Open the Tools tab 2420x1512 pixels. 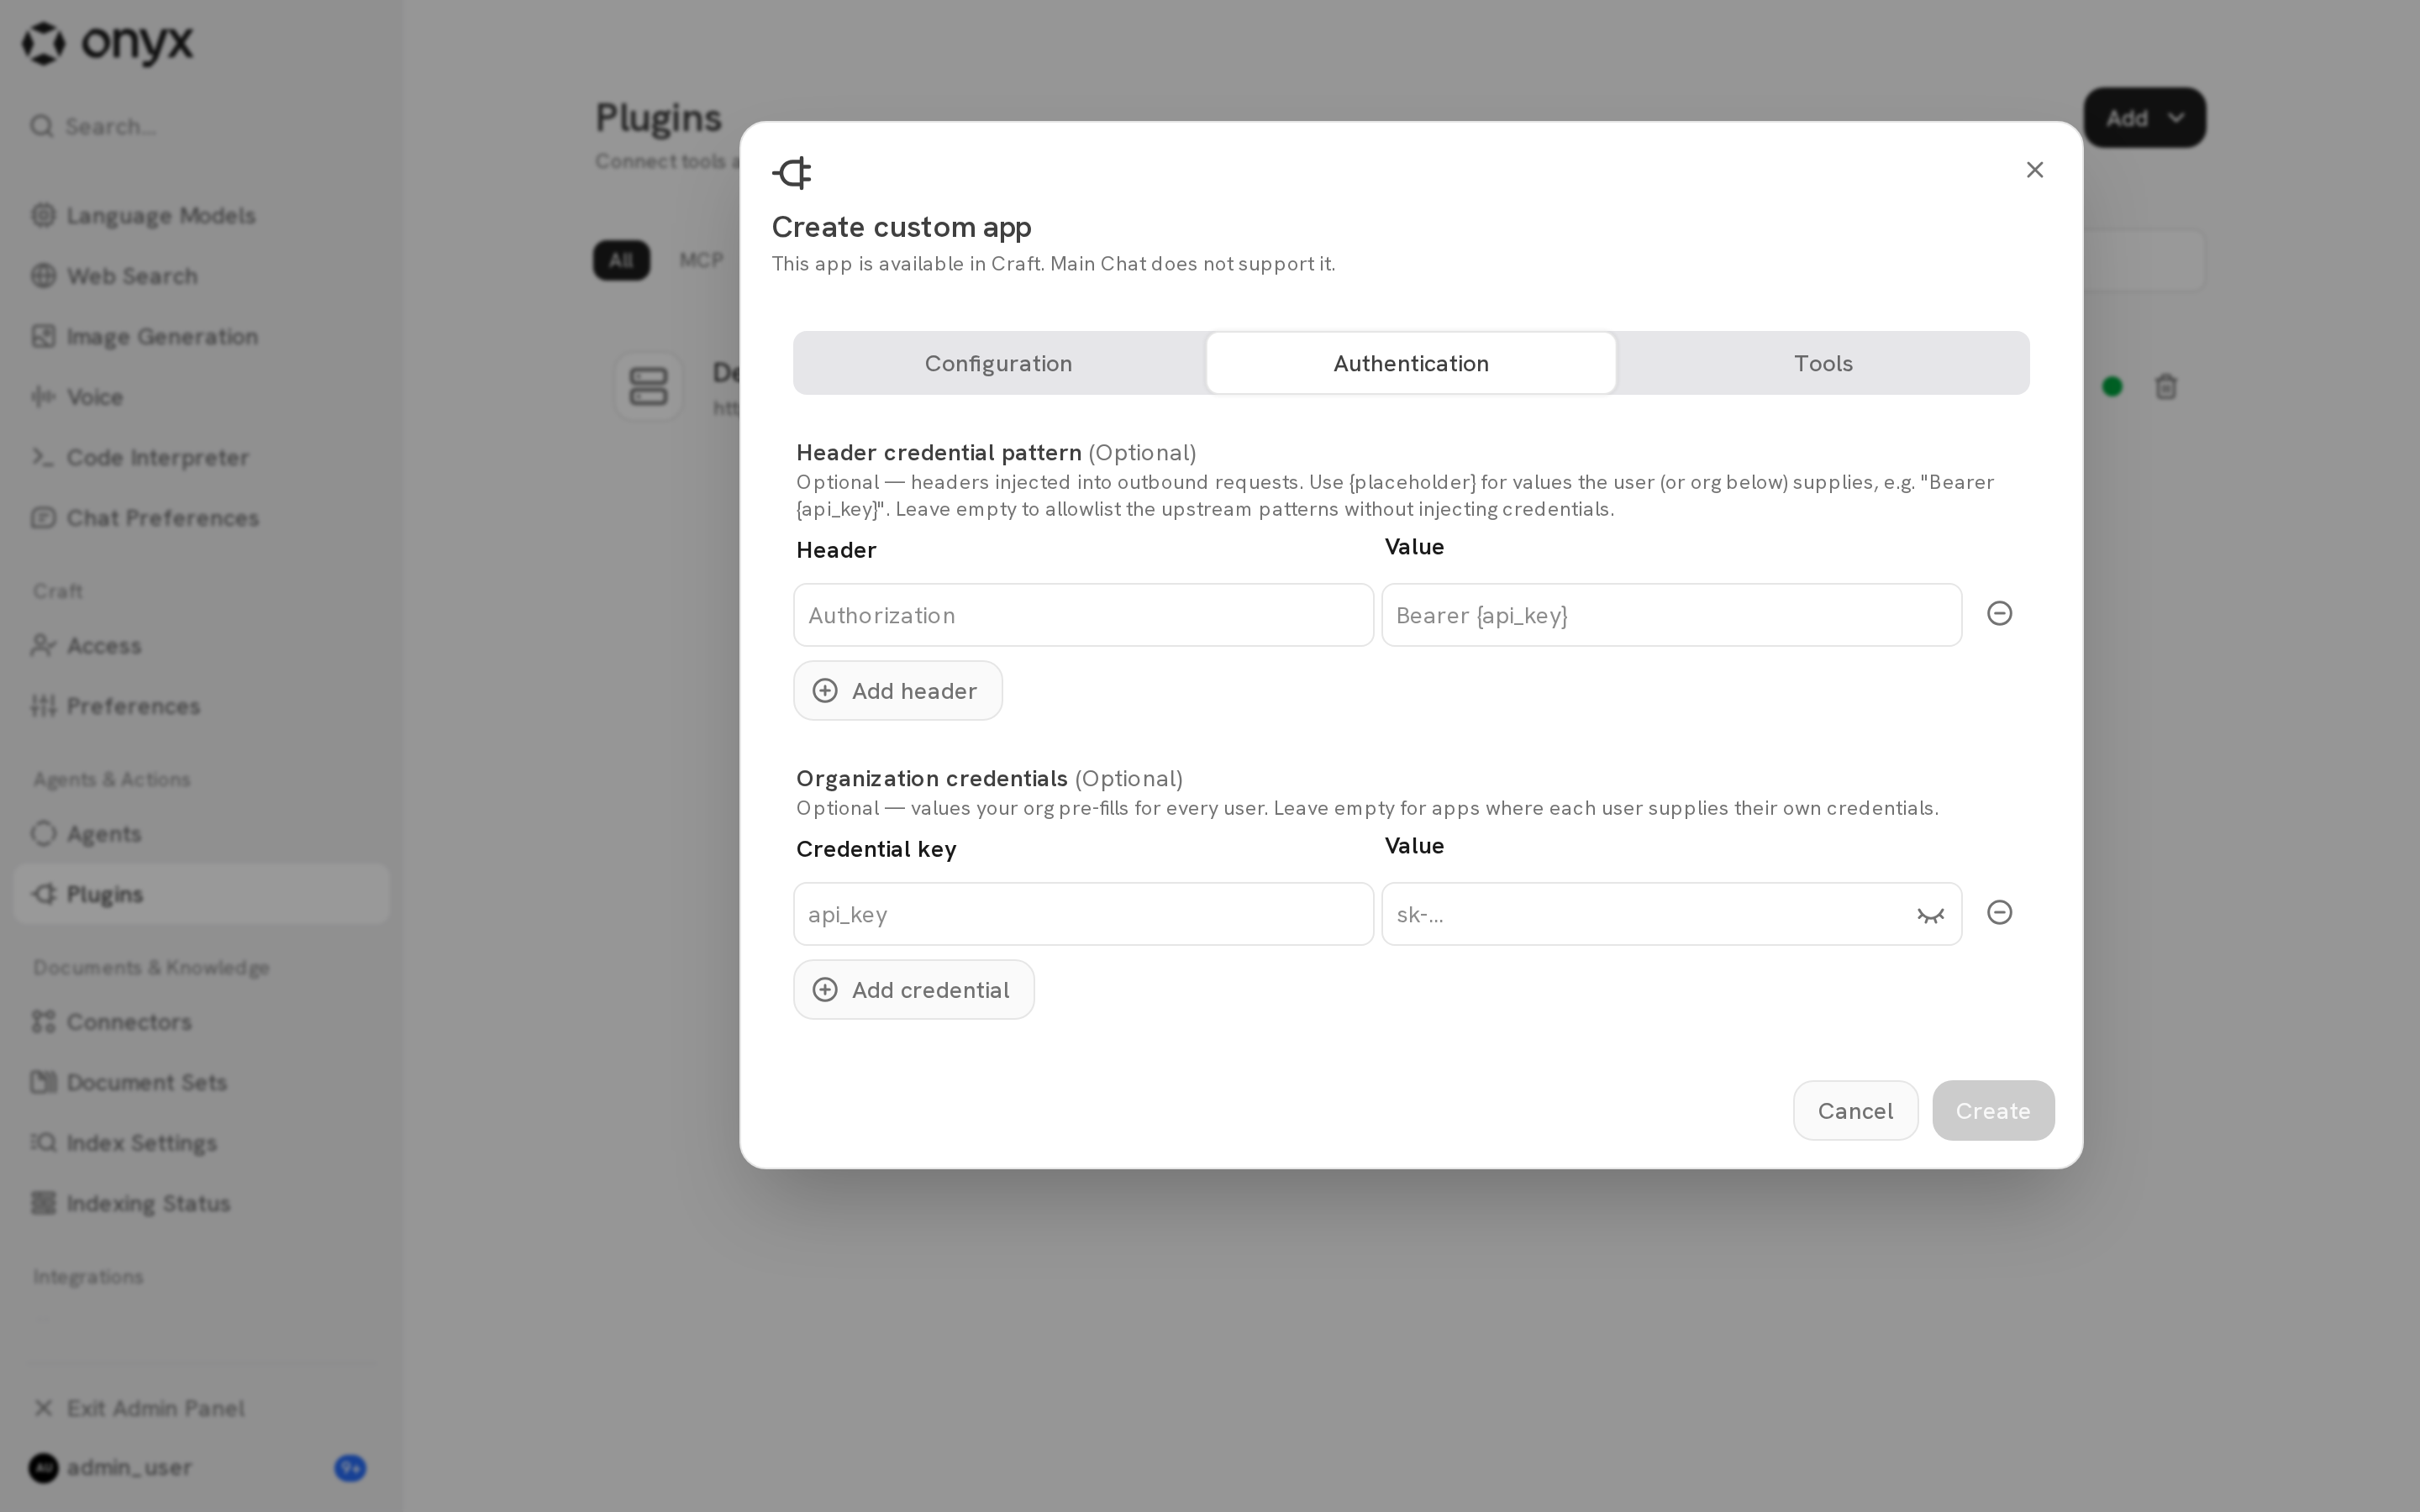click(1822, 363)
